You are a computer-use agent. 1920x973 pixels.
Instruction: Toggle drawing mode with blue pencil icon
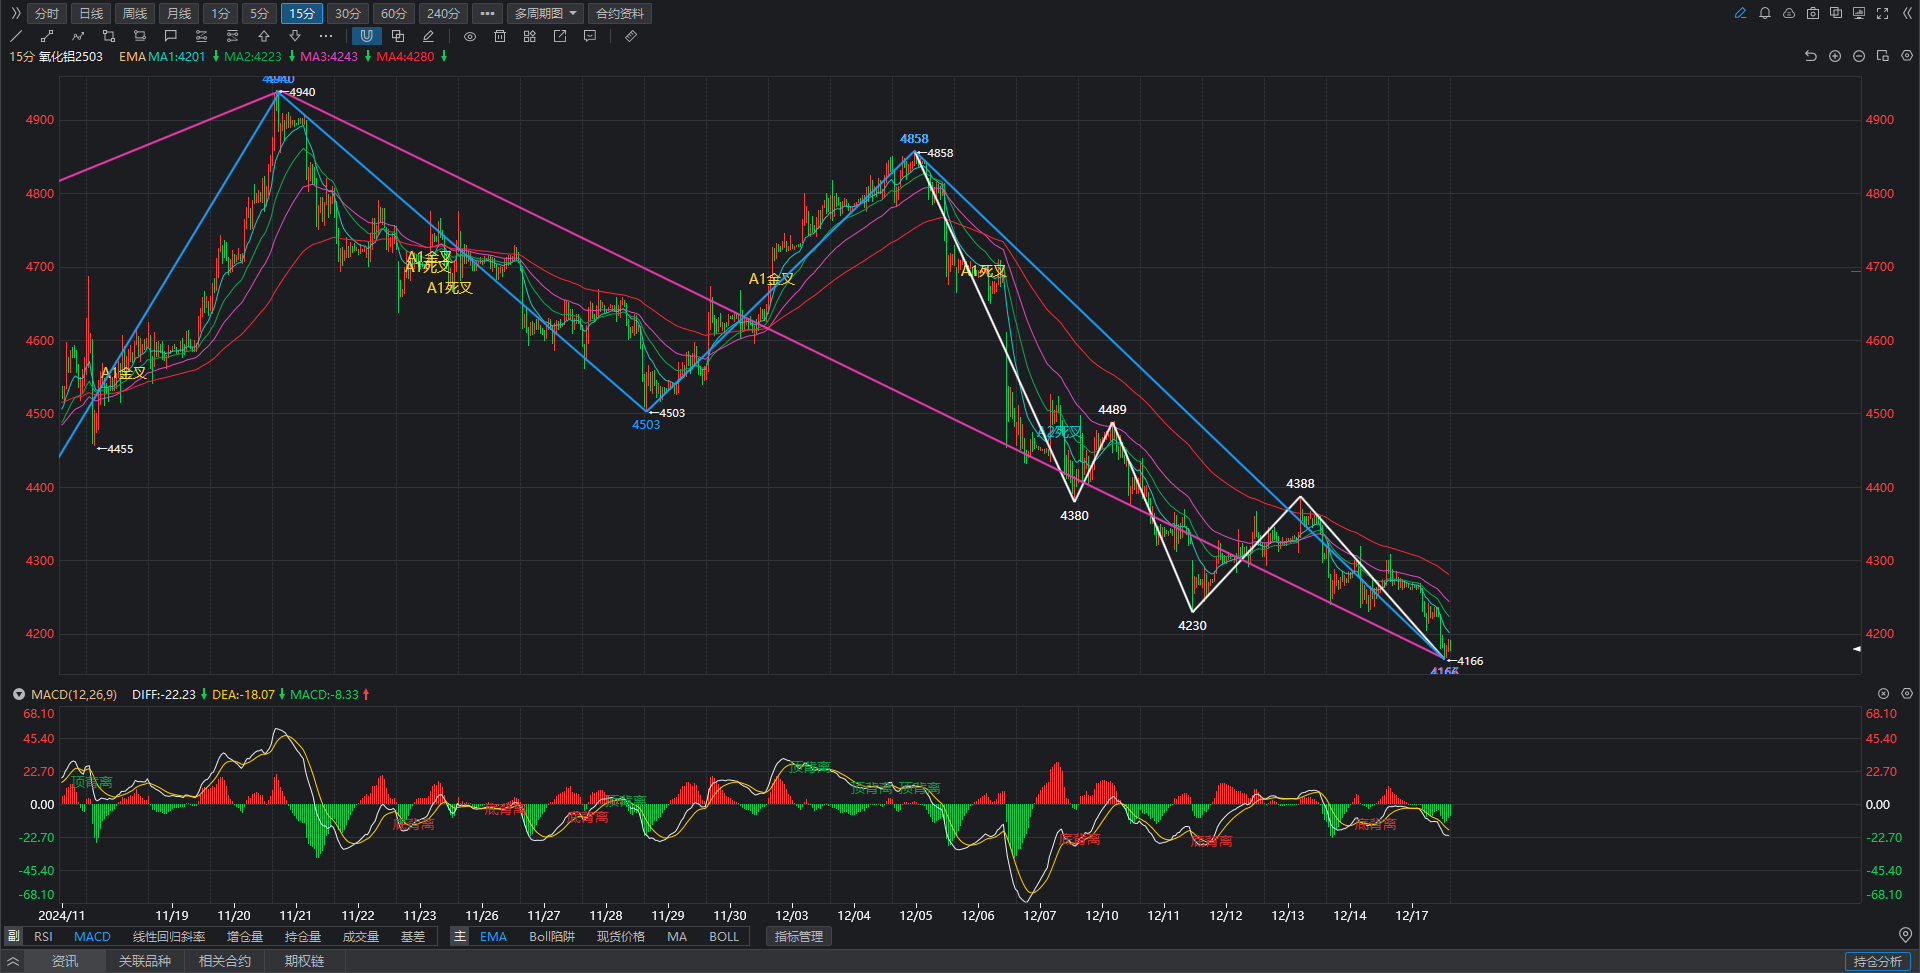[1741, 13]
